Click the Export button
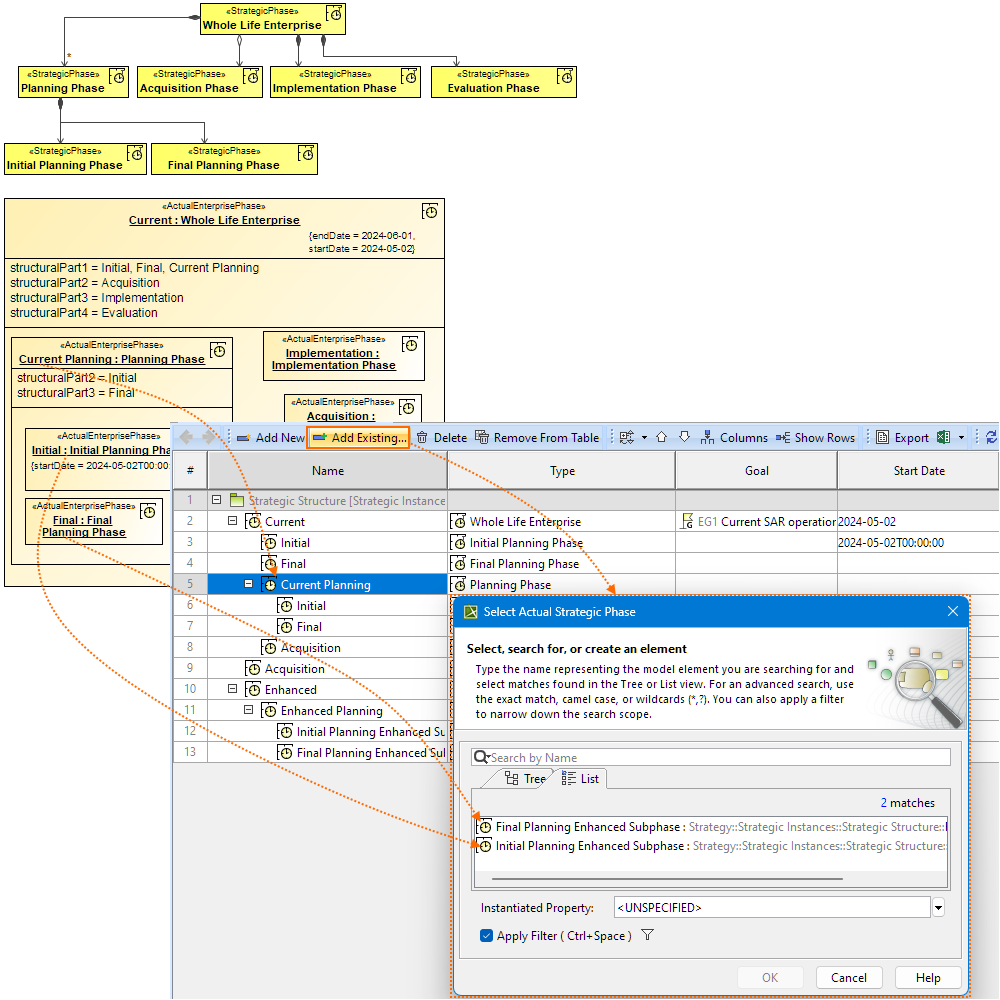The image size is (1000, 1000). click(x=902, y=438)
